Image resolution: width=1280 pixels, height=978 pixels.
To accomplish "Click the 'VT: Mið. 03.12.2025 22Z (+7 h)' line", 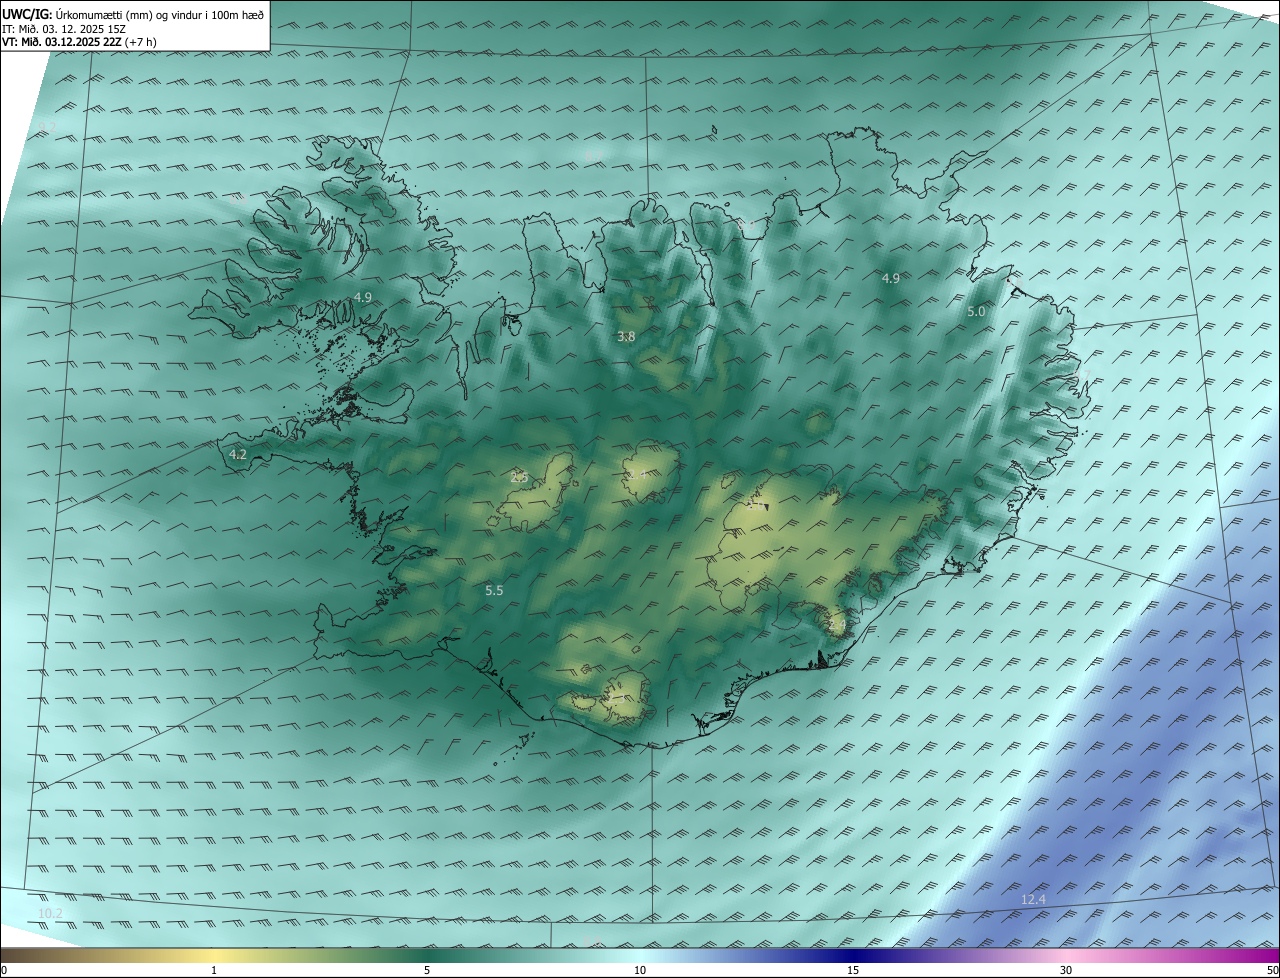I will 79,42.
